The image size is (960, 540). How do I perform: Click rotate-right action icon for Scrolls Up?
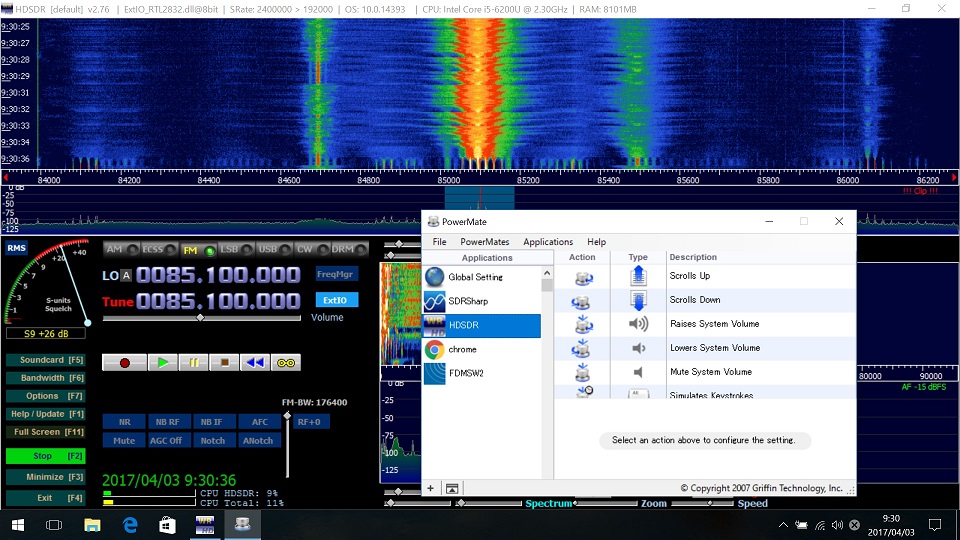[583, 277]
